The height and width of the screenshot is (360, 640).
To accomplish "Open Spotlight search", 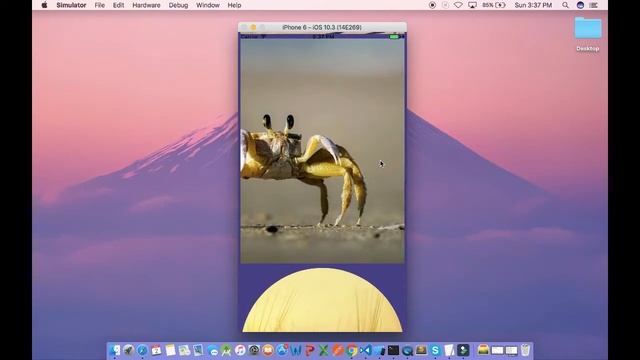I will pyautogui.click(x=565, y=5).
